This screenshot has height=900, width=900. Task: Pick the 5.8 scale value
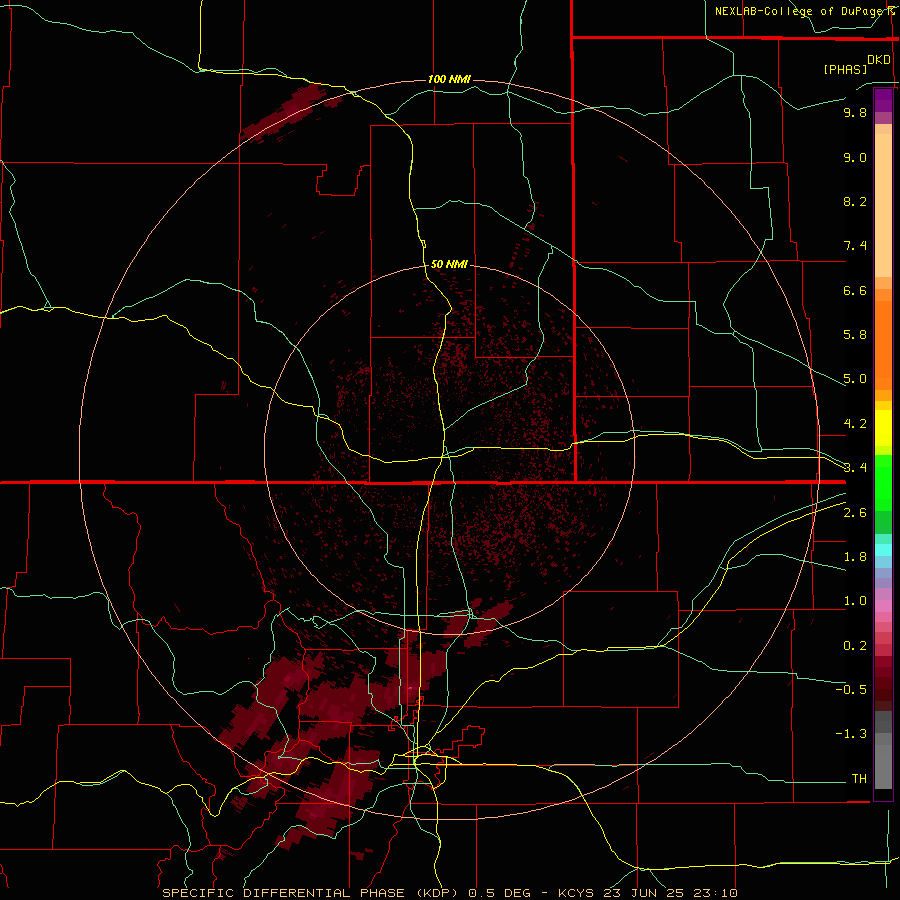coord(855,335)
